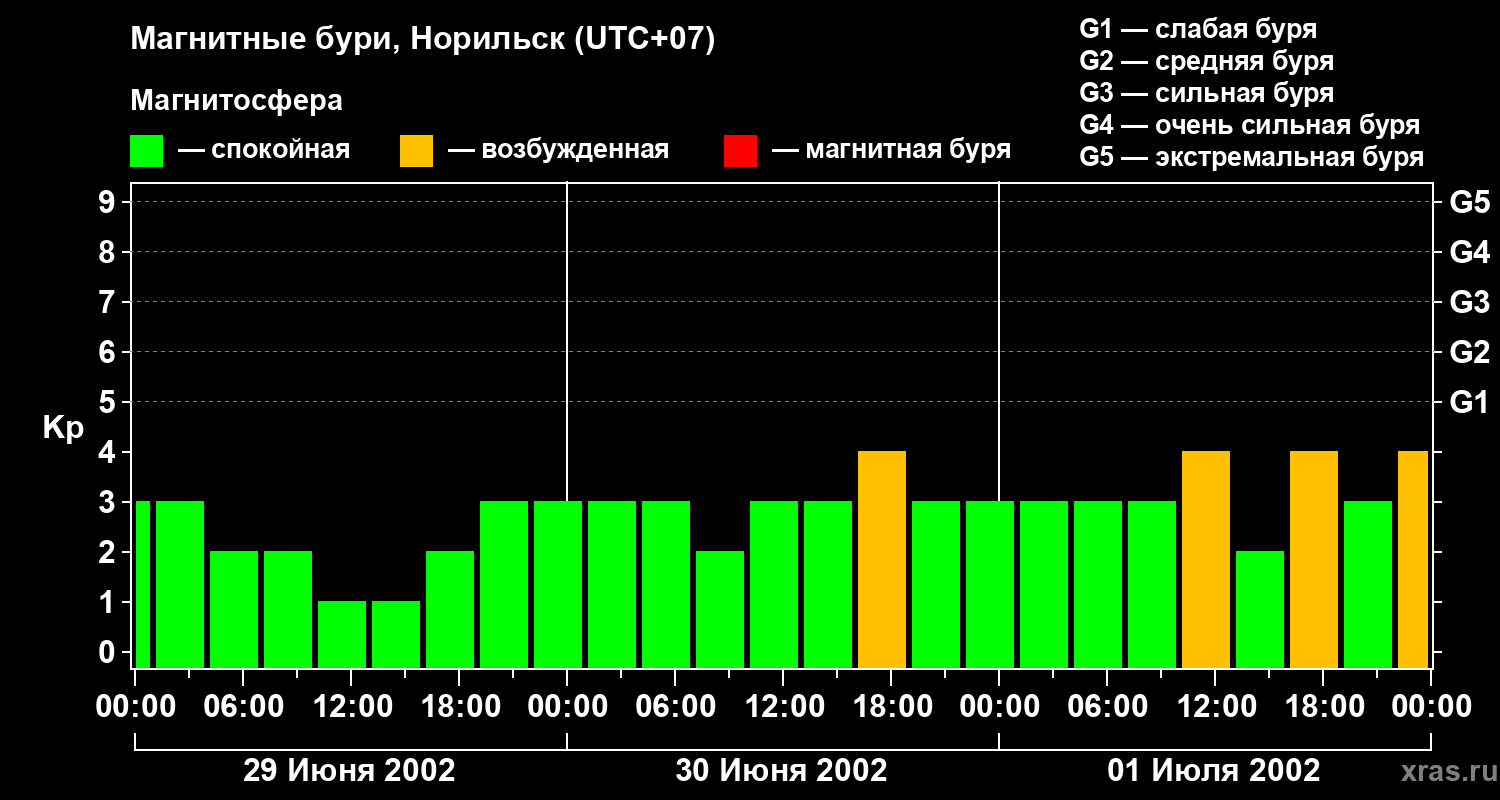This screenshot has width=1500, height=800.
Task: Click the 00:00 label starting 01 Июля
Action: [x=999, y=706]
